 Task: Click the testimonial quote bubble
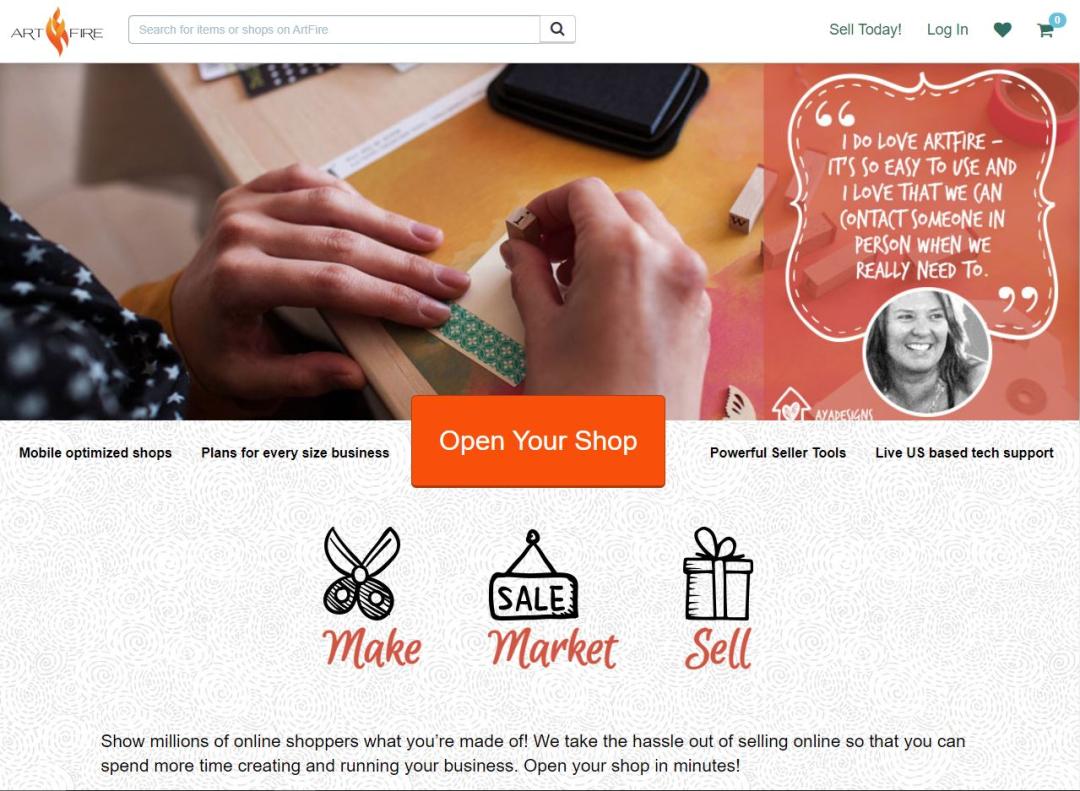click(x=921, y=206)
